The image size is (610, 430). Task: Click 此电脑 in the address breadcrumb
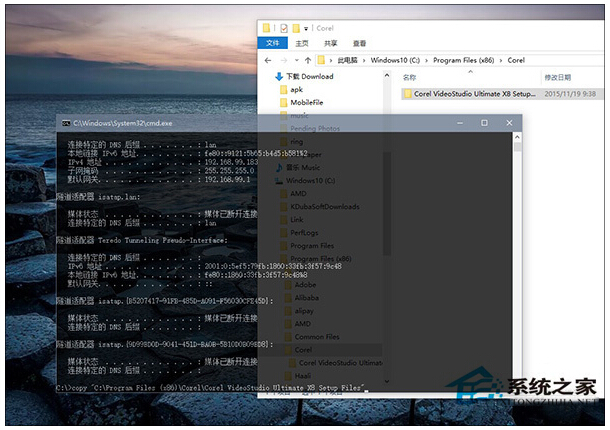tap(350, 60)
